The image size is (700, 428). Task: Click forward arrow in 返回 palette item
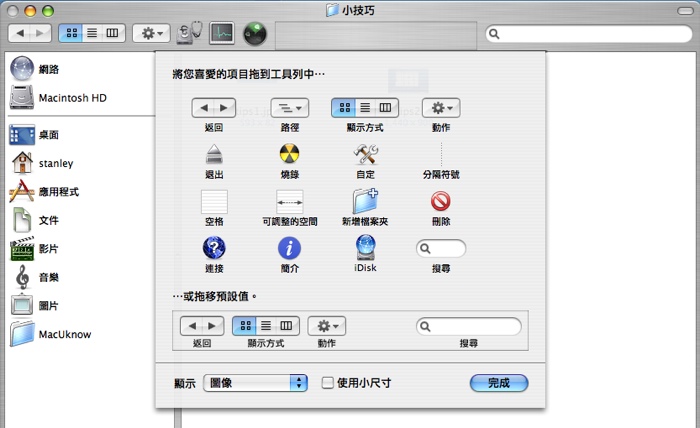tap(225, 108)
